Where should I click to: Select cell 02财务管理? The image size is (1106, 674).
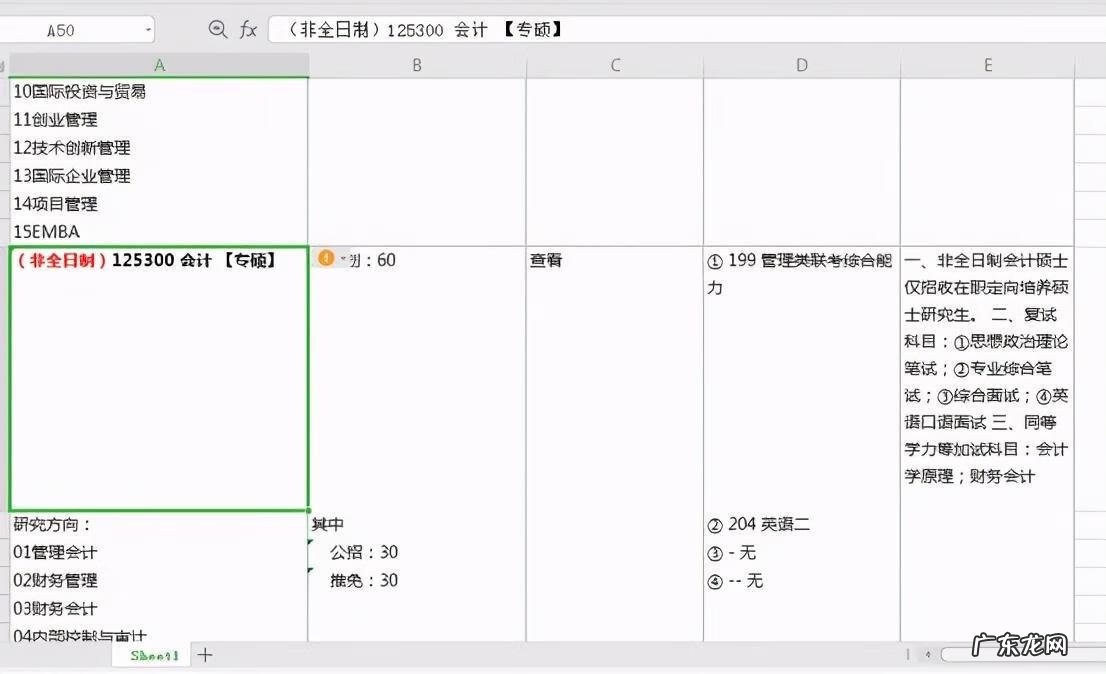159,580
